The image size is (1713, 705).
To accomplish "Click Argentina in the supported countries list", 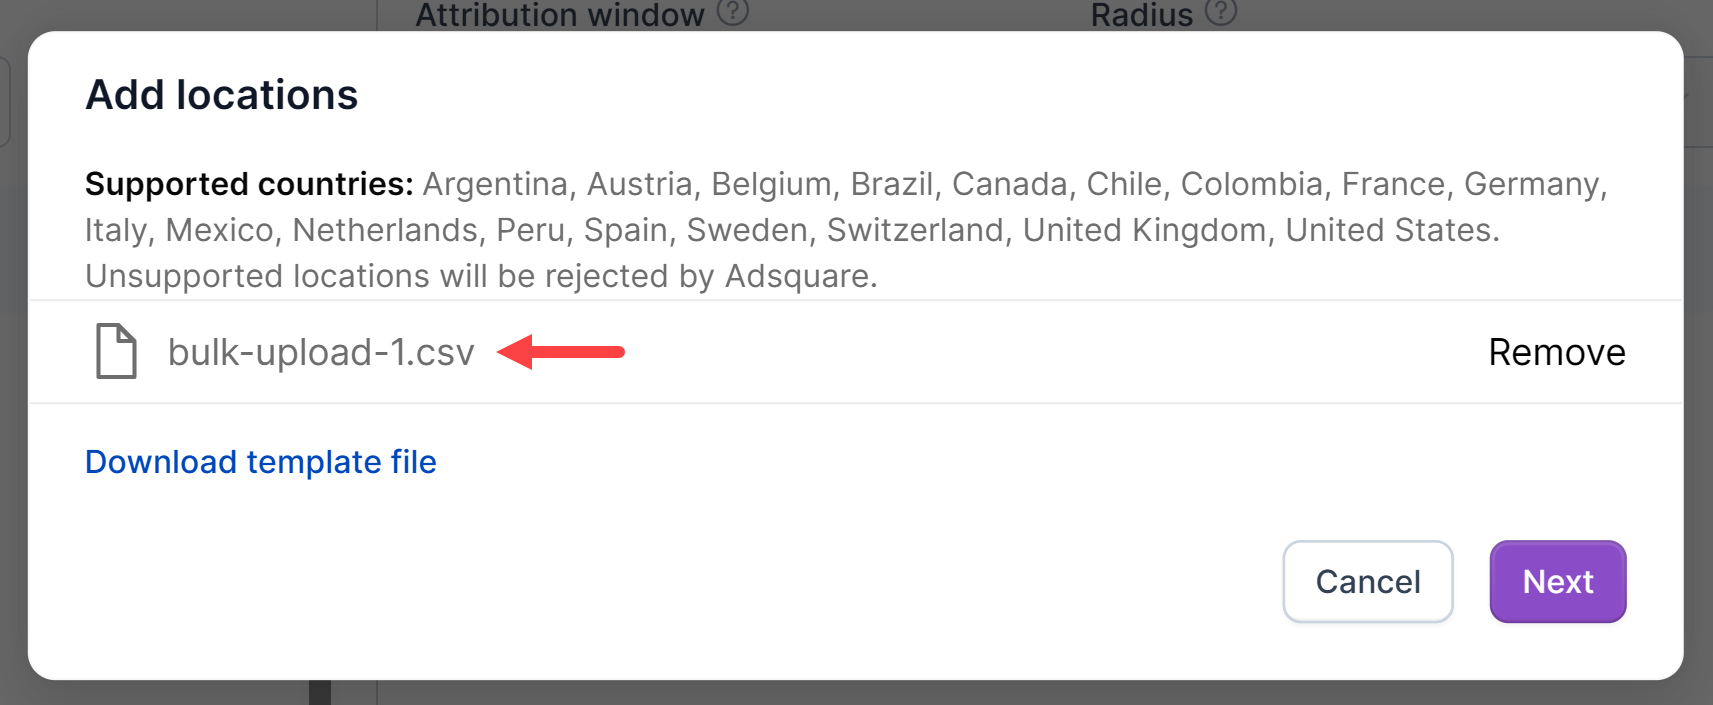I will [495, 184].
